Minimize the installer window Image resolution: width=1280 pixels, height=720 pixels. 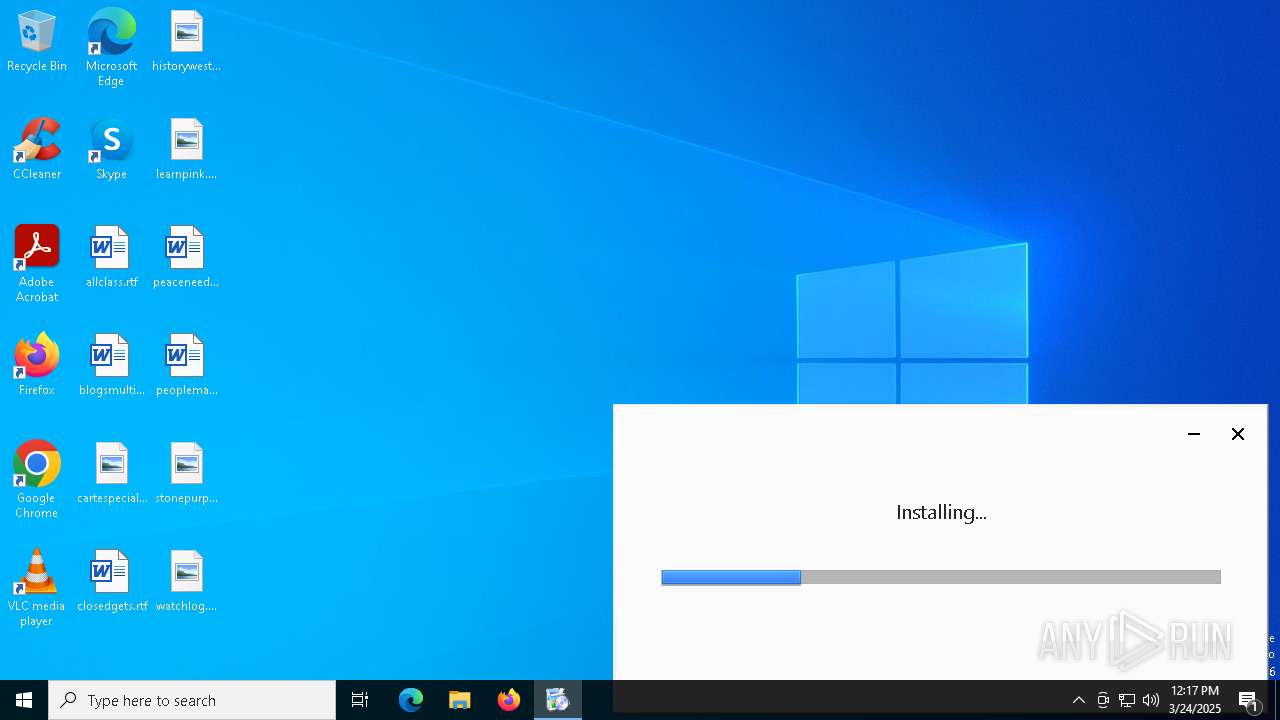(x=1194, y=434)
